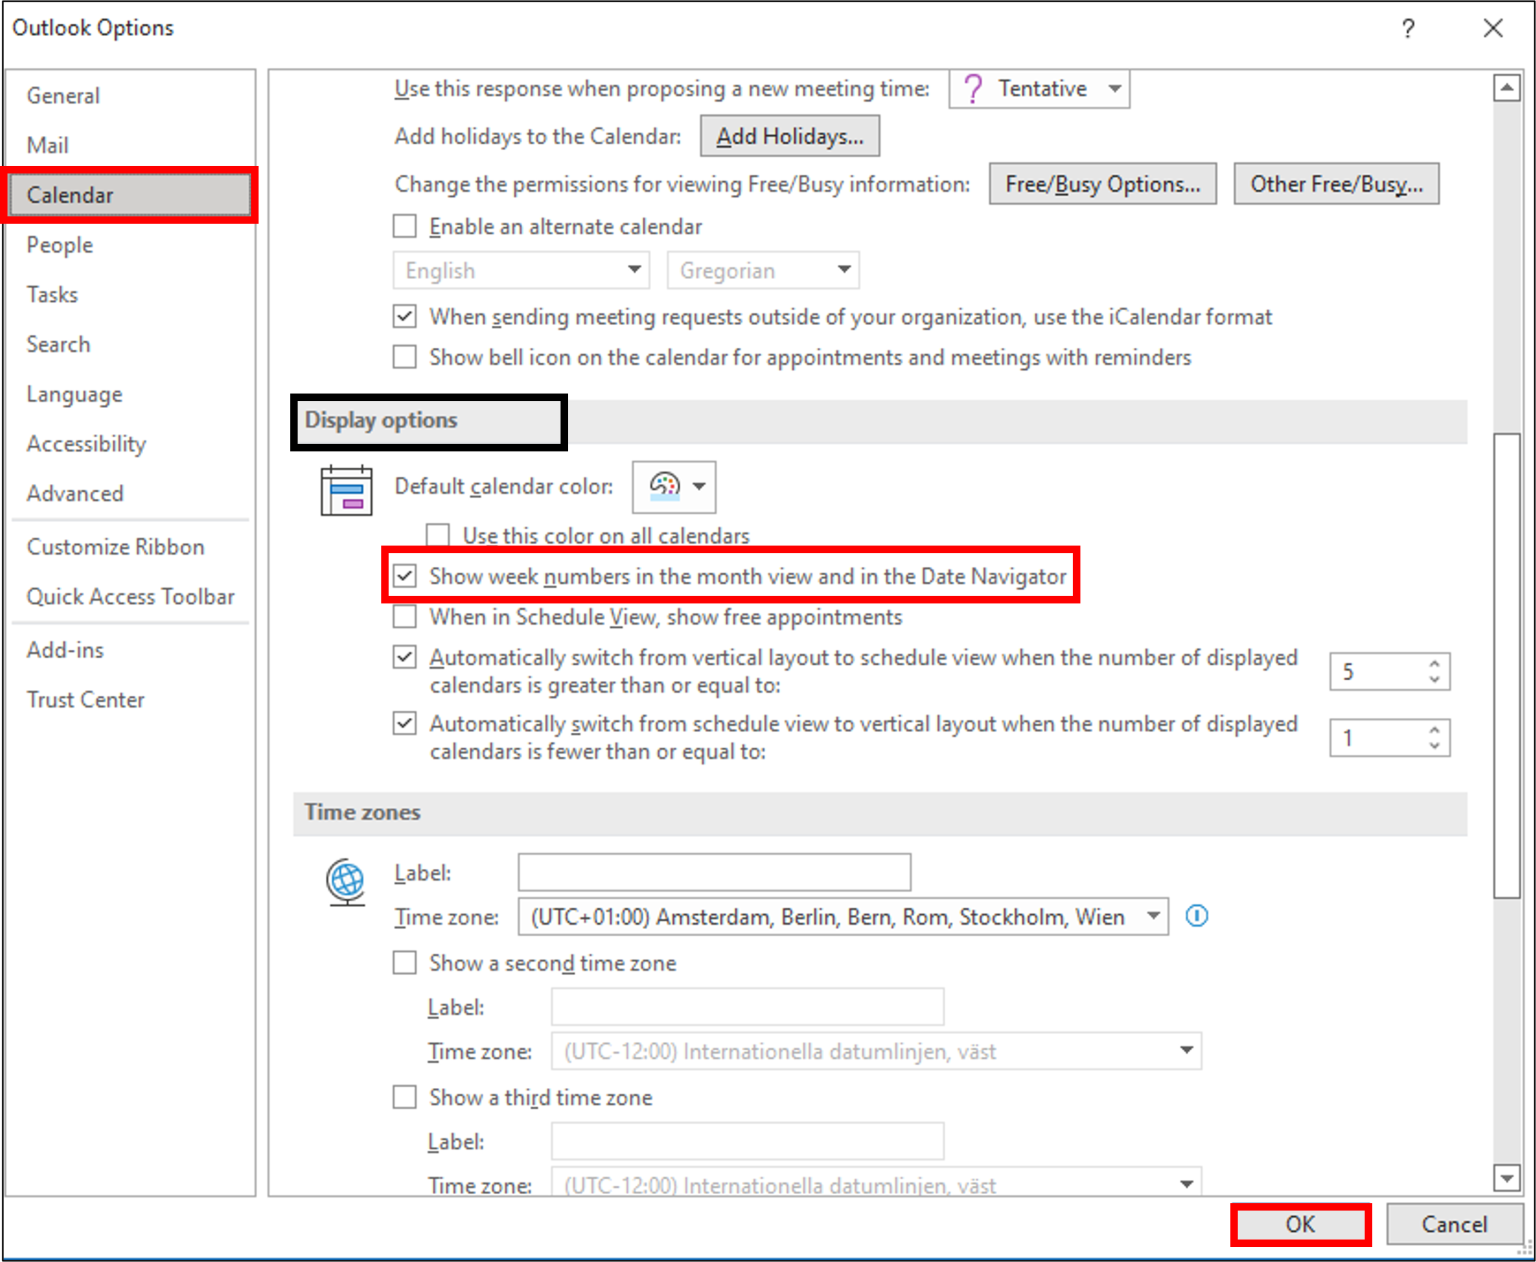Enable an alternate calendar
Screen dimensions: 1536x1262
tap(404, 226)
